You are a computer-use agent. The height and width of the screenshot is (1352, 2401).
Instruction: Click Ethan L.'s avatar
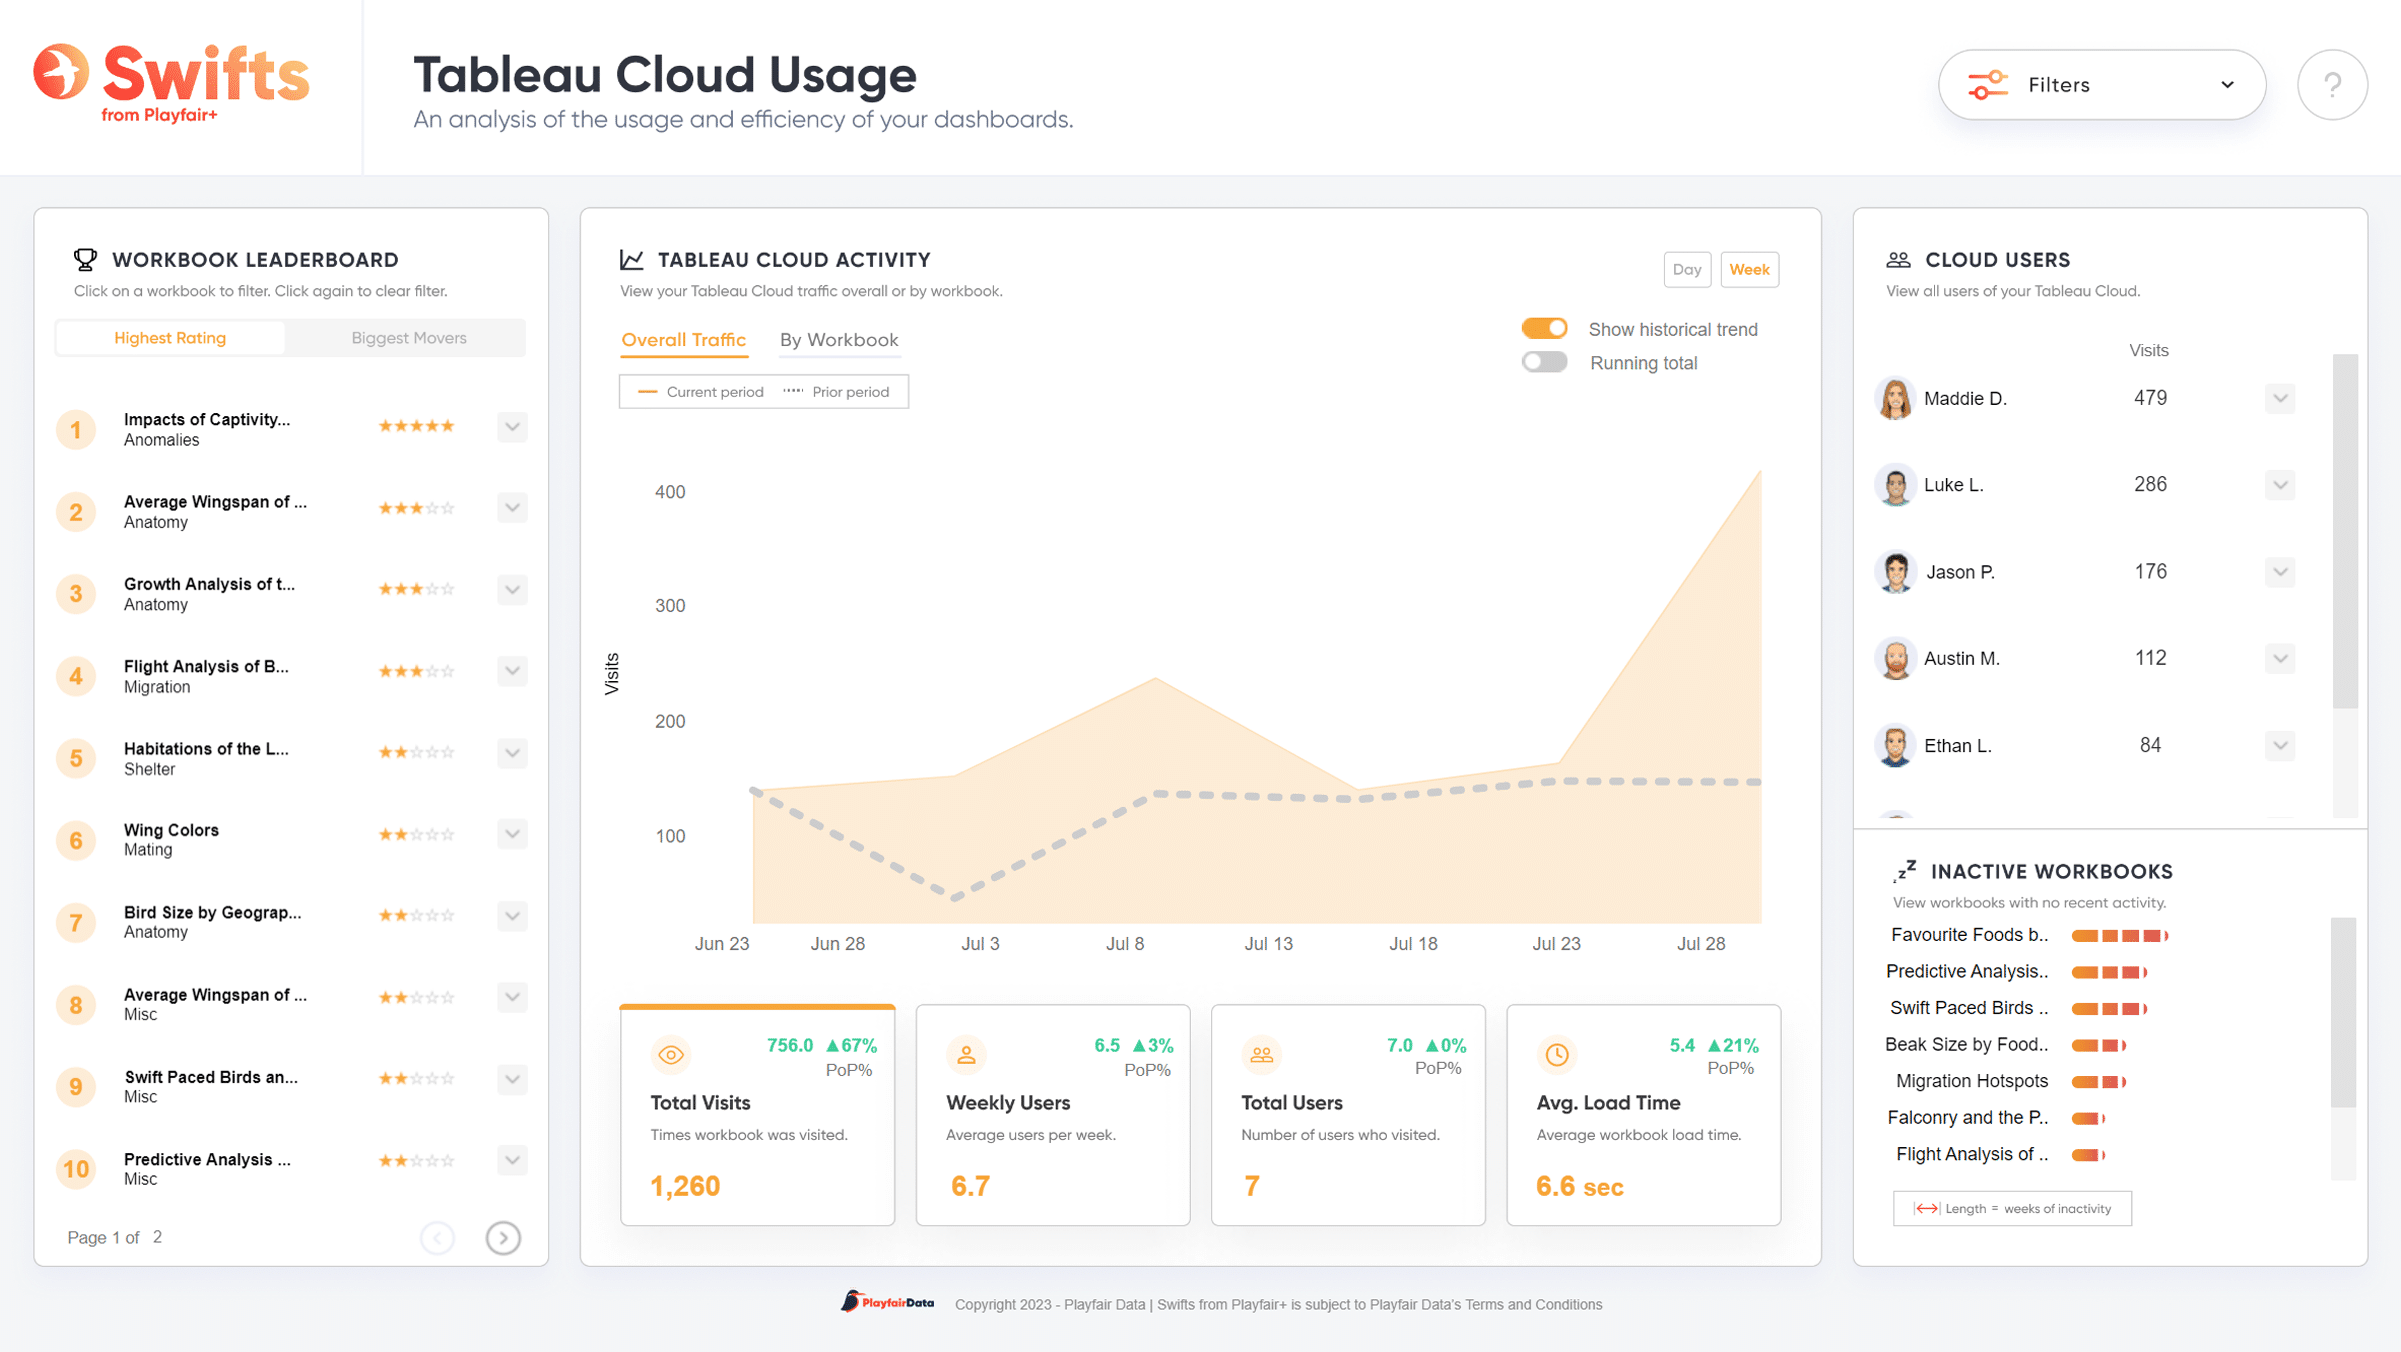click(x=1895, y=746)
